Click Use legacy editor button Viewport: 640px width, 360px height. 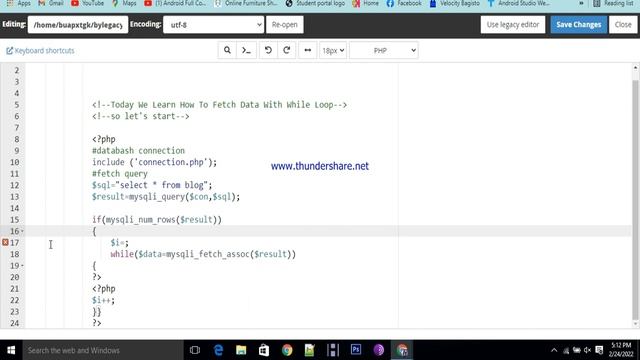coord(513,24)
